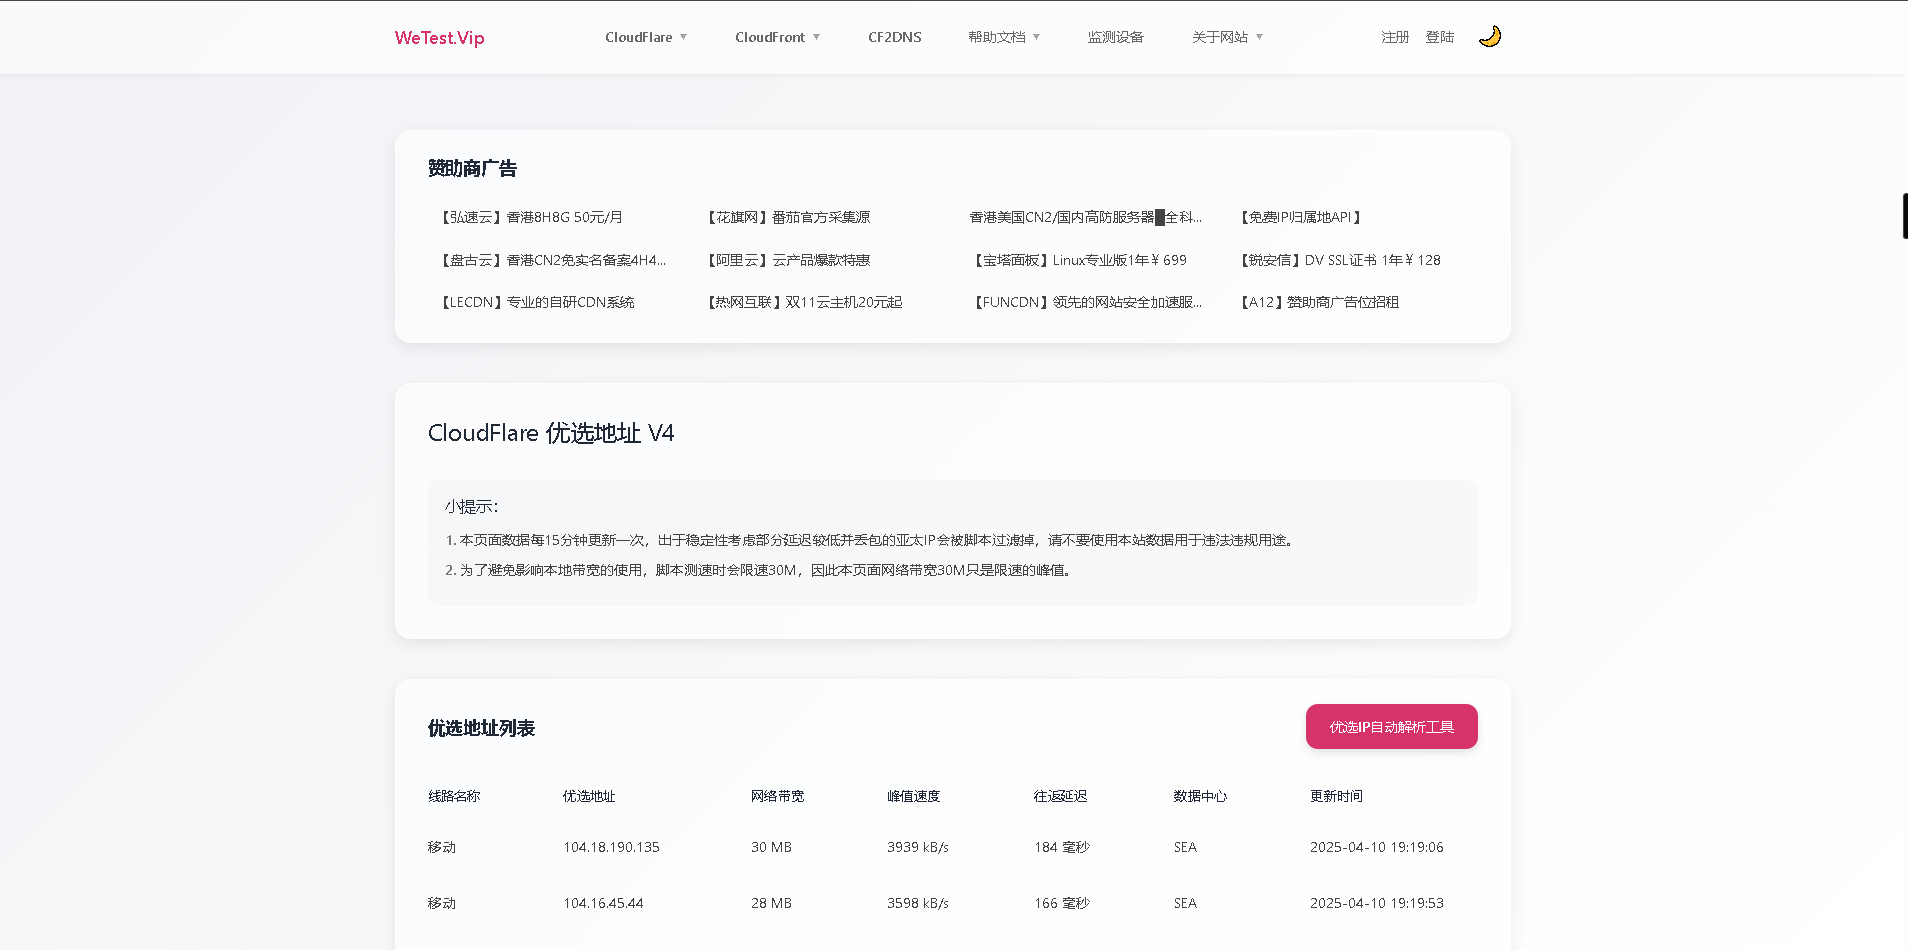Image resolution: width=1908 pixels, height=950 pixels.
Task: Click the 赞助商广告 section heading
Action: click(x=472, y=168)
